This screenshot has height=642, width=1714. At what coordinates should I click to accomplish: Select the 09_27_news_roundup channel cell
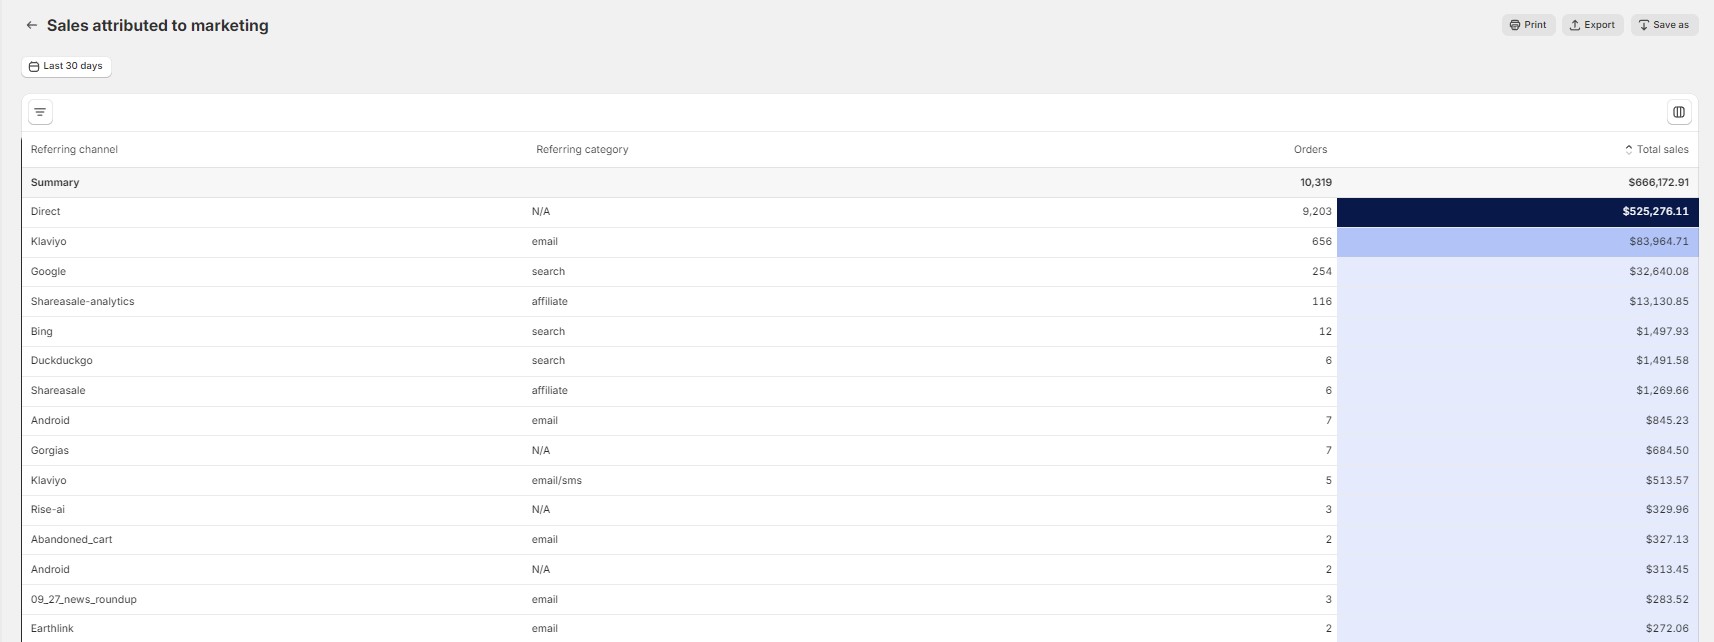(x=83, y=599)
